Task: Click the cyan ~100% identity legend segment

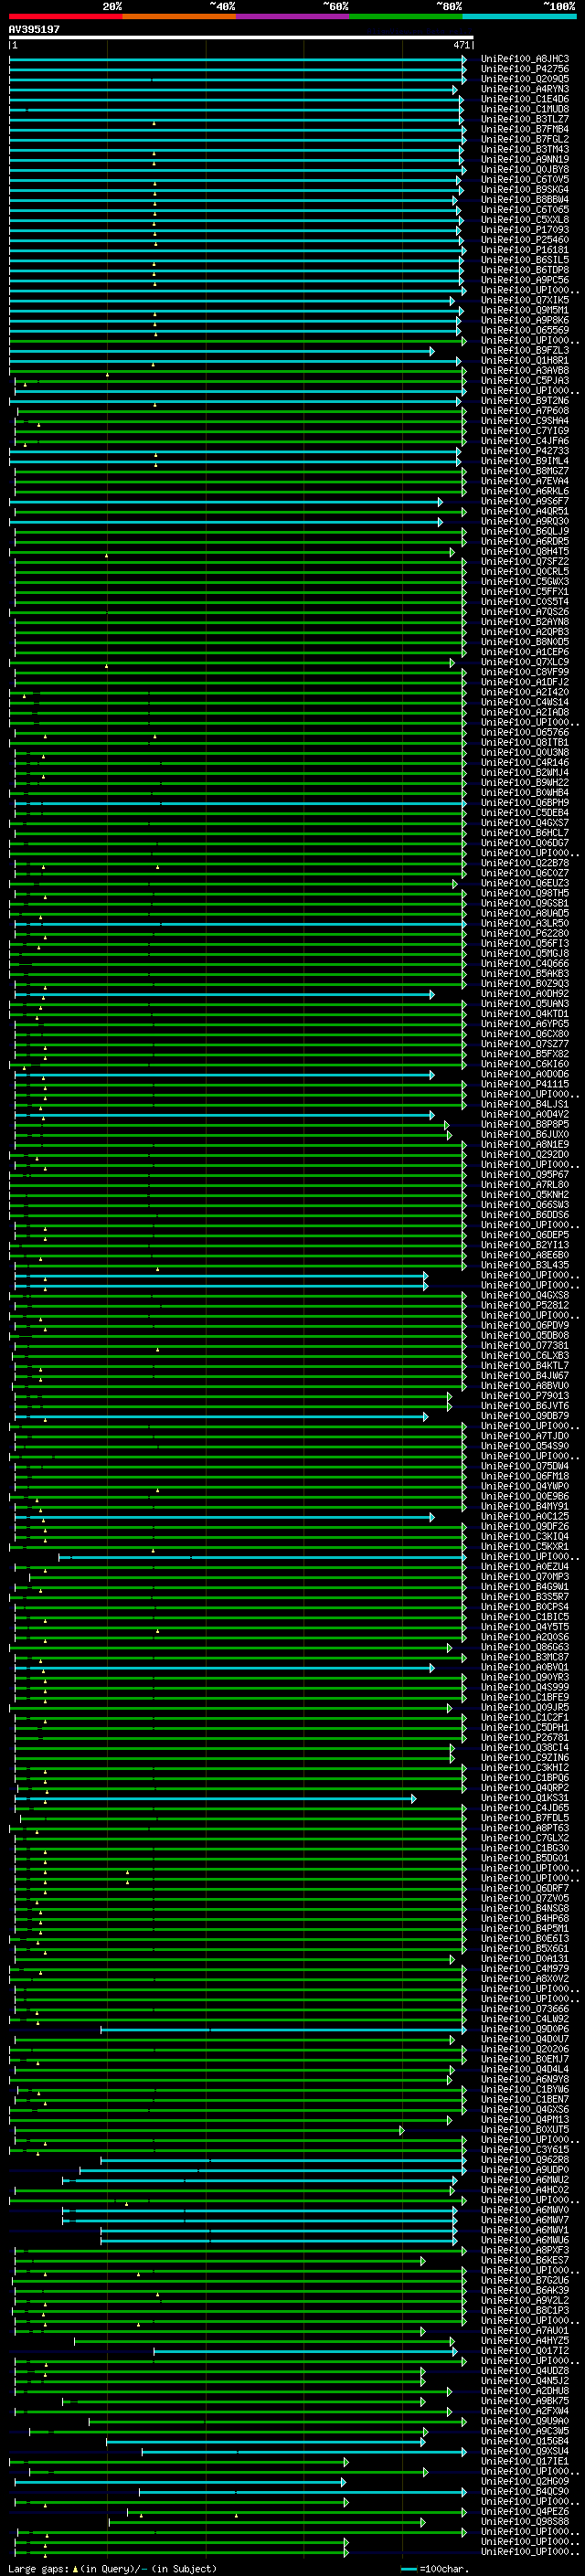Action: click(518, 16)
